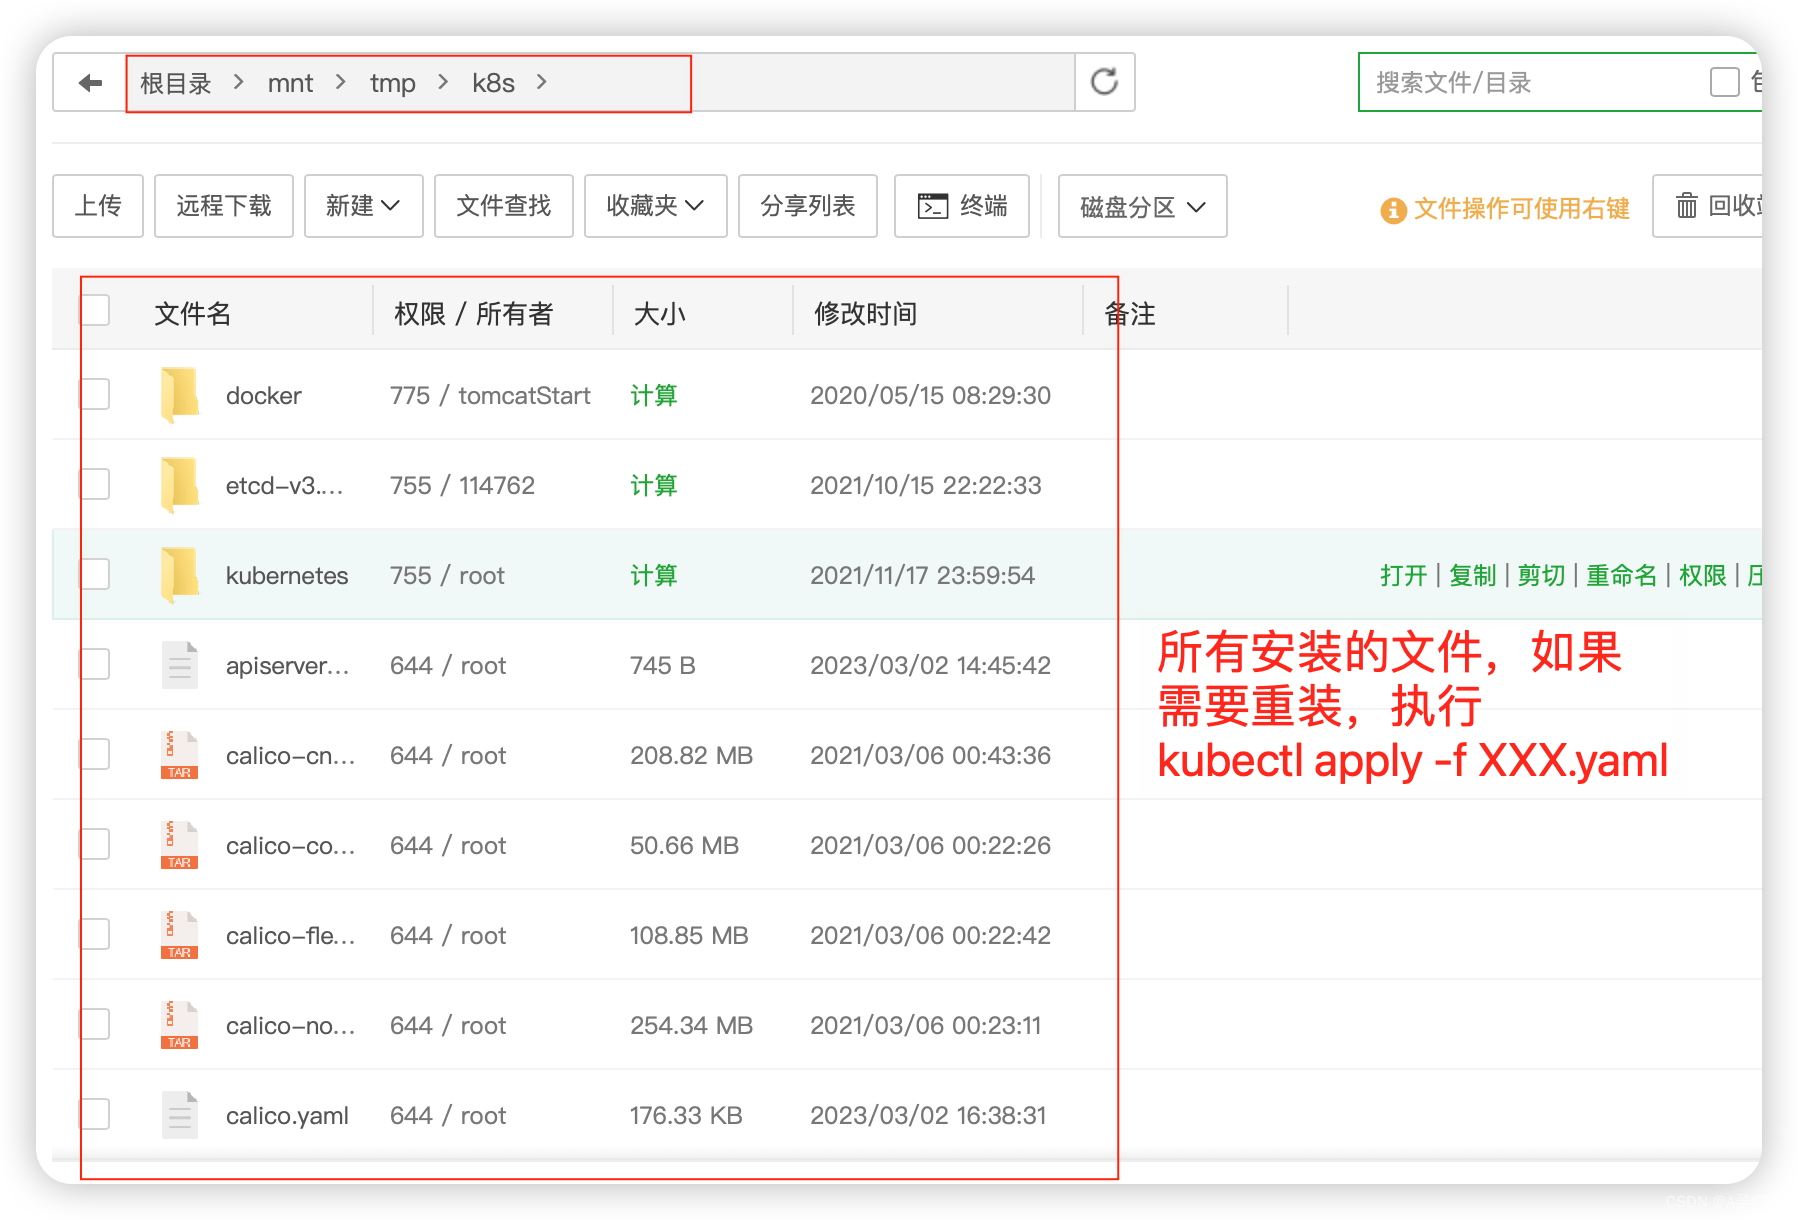Screen dimensions: 1798x1220
Task: Click 755 / 114762 permission of etcd
Action: (462, 486)
